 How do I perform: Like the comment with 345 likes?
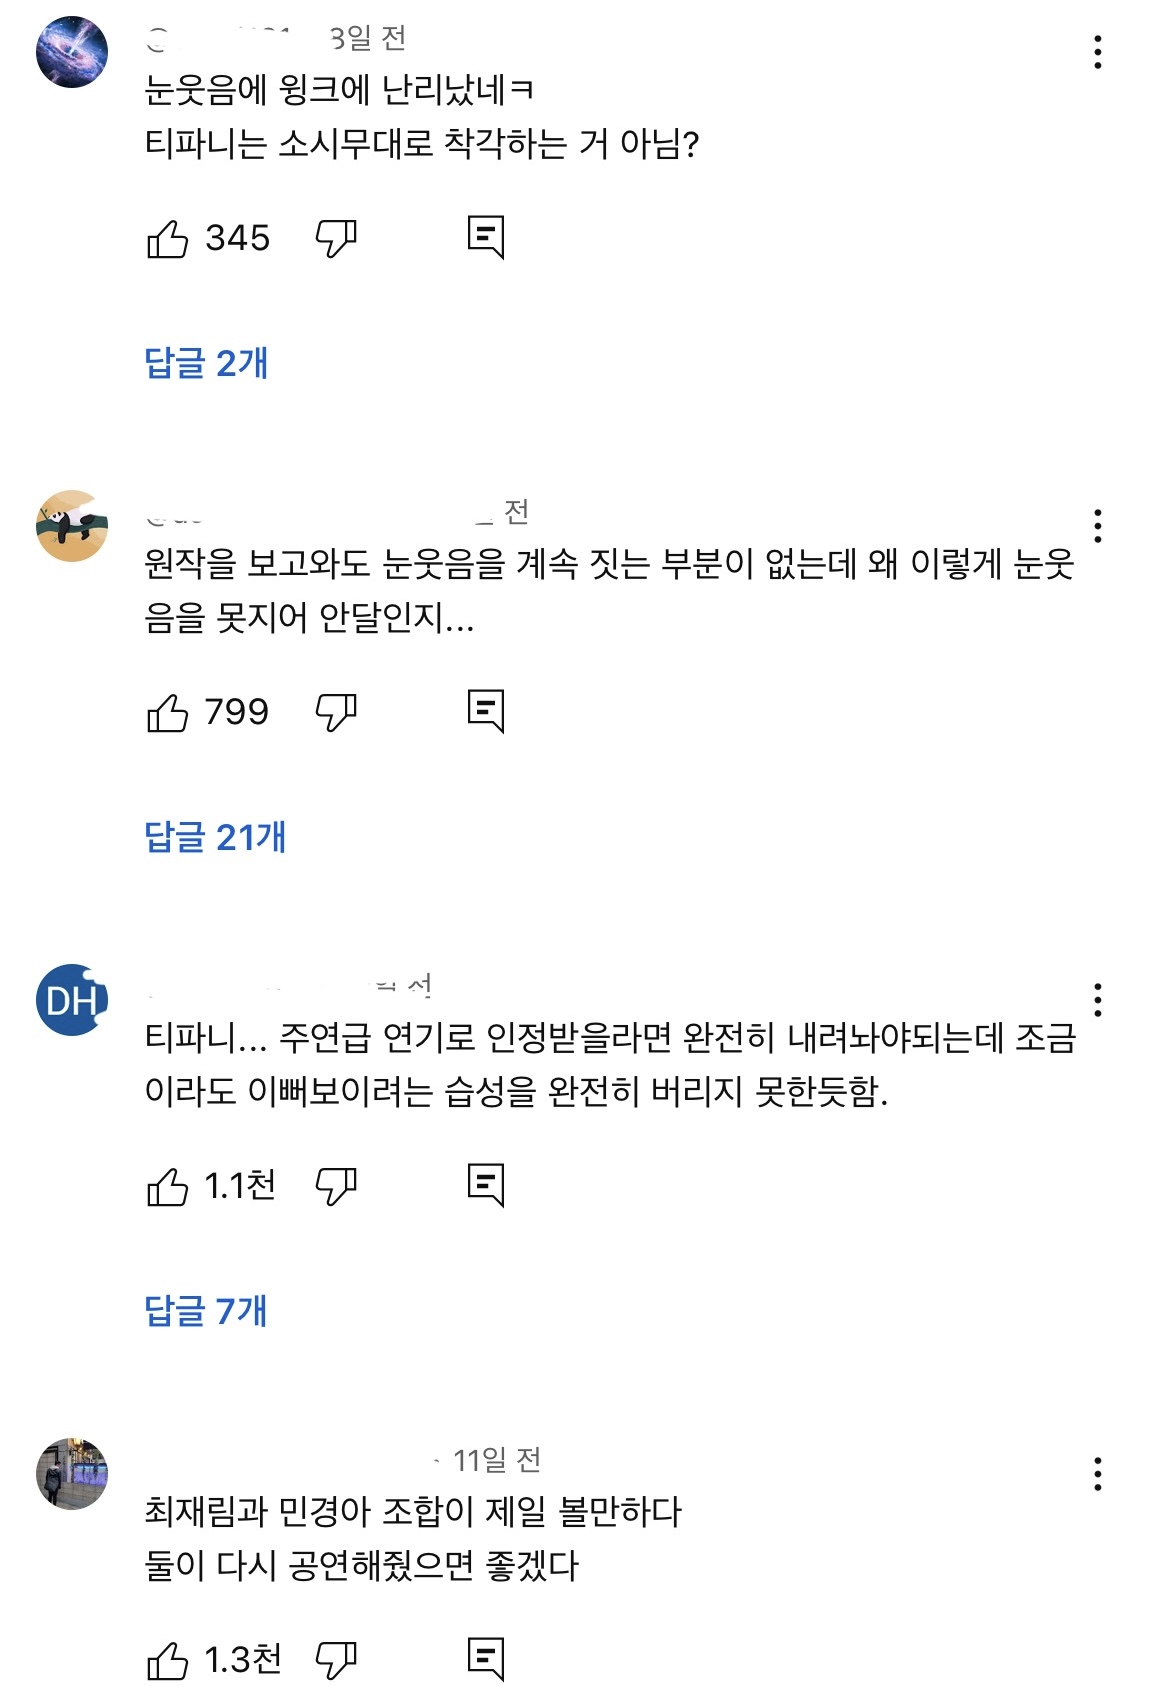[x=168, y=238]
